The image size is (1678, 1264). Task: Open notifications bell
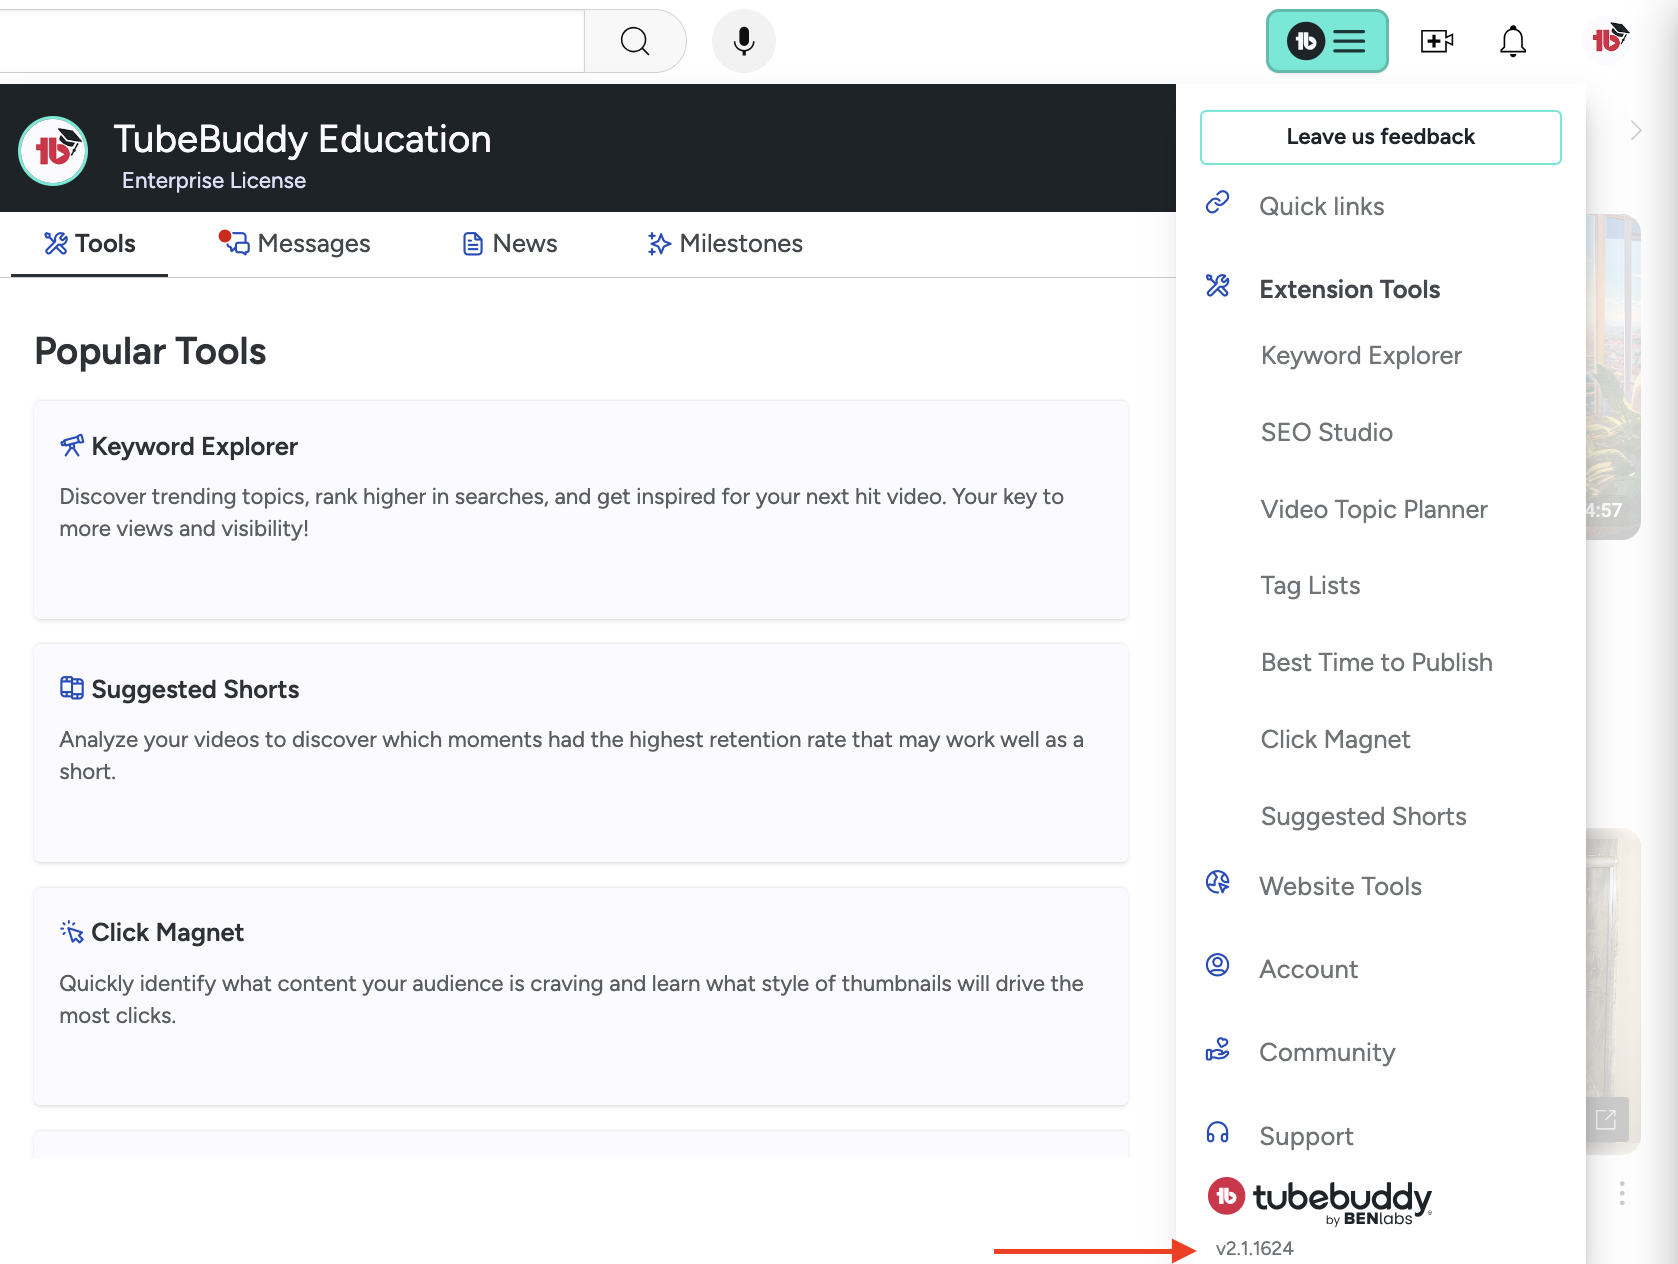click(x=1513, y=41)
